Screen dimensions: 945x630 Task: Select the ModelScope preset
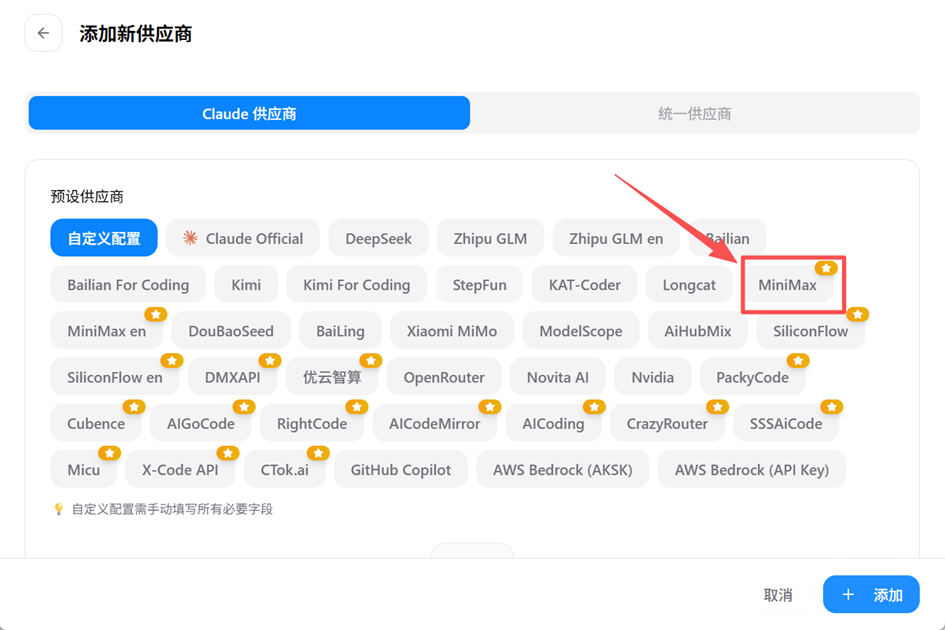pos(580,331)
